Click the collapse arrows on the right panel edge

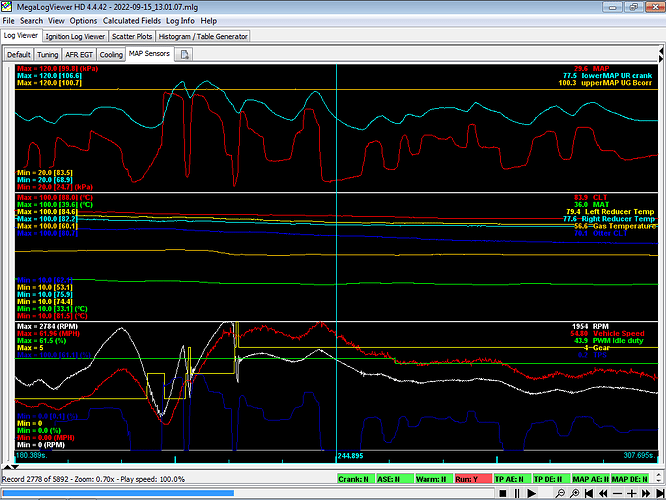pos(661,54)
